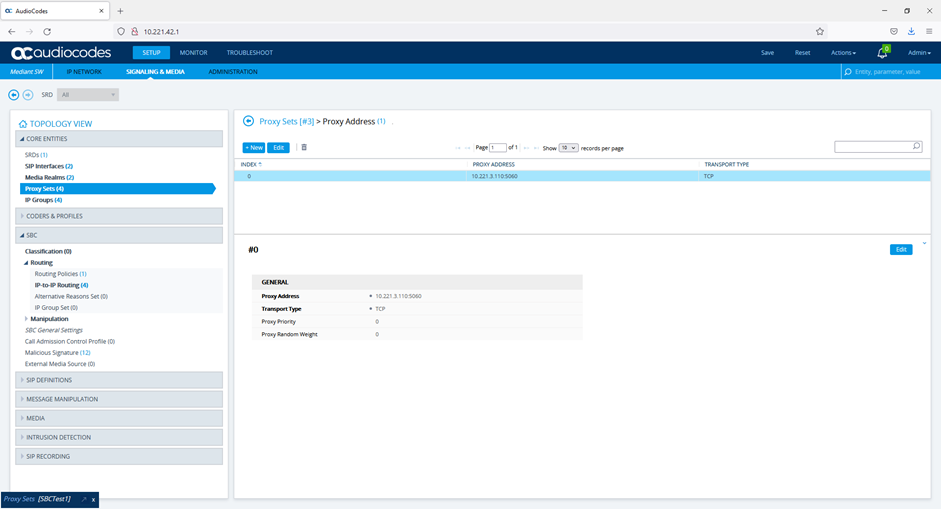Viewport: 941px width, 509px height.
Task: Open the IP NETWORK tab
Action: tap(84, 71)
